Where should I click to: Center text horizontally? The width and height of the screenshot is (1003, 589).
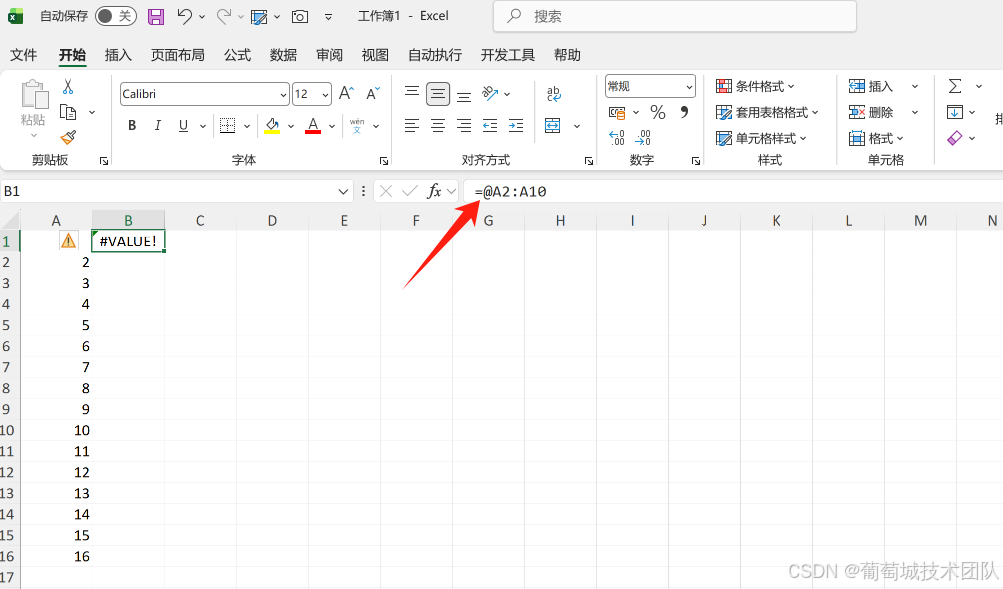tap(438, 125)
